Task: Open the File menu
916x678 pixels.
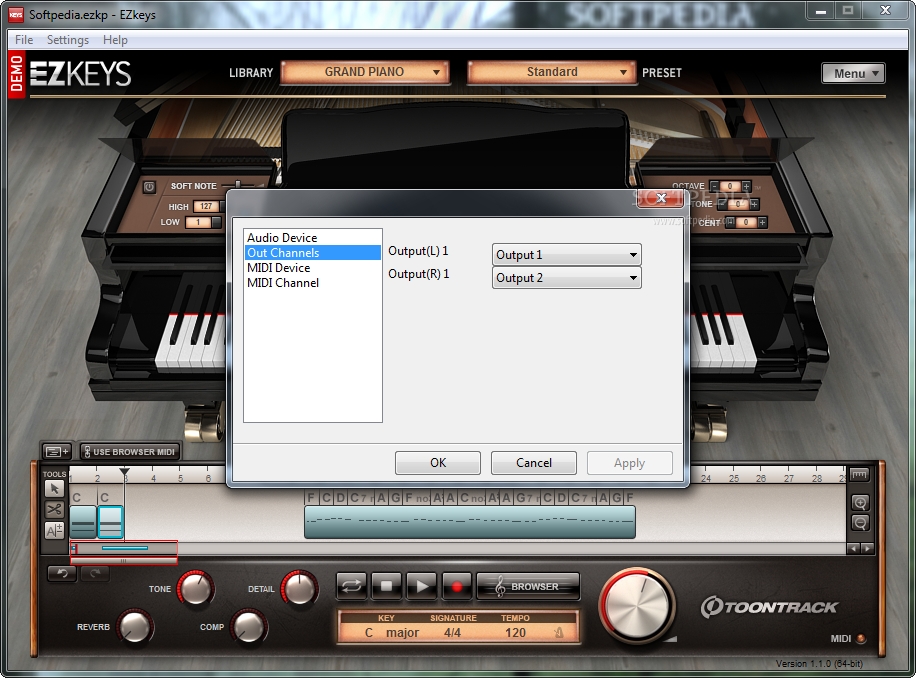Action: (x=24, y=40)
